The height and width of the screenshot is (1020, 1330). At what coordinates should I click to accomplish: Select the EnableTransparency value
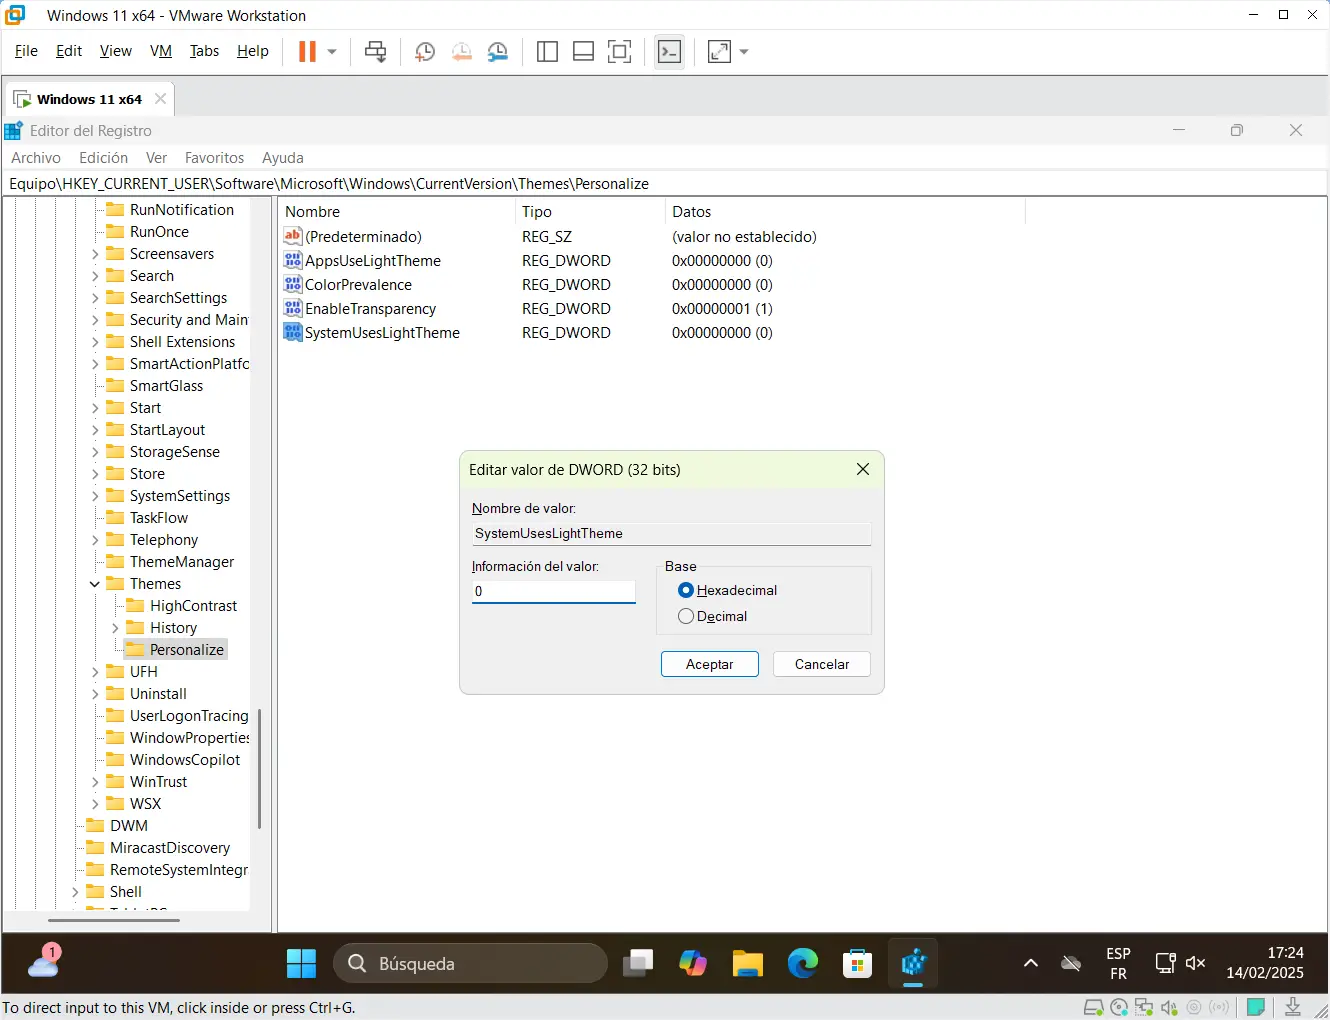coord(370,309)
